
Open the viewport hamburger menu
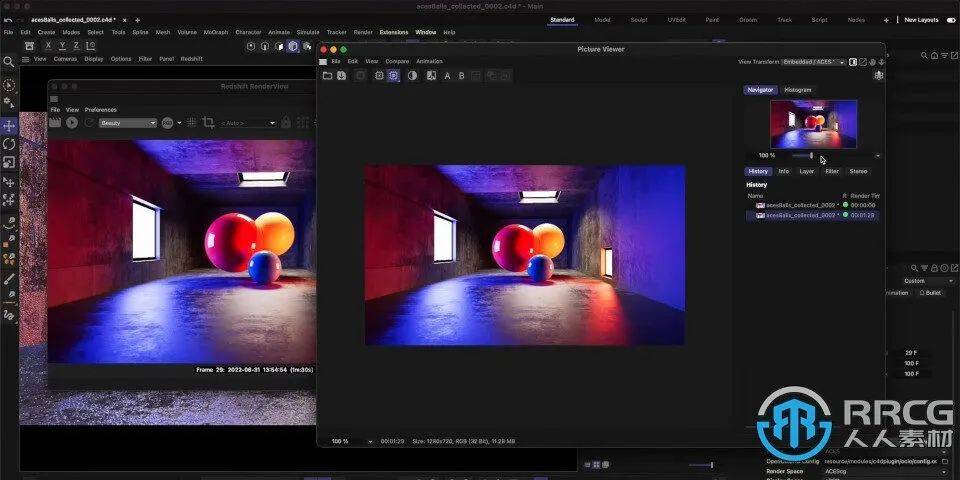(x=25, y=59)
